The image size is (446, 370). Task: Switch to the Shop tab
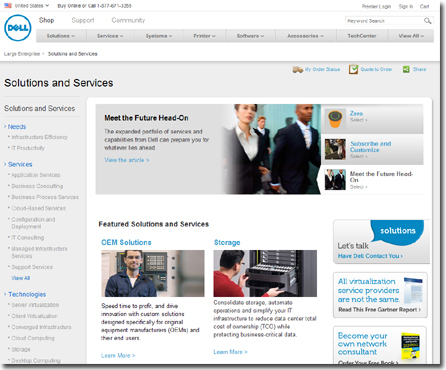[x=46, y=20]
